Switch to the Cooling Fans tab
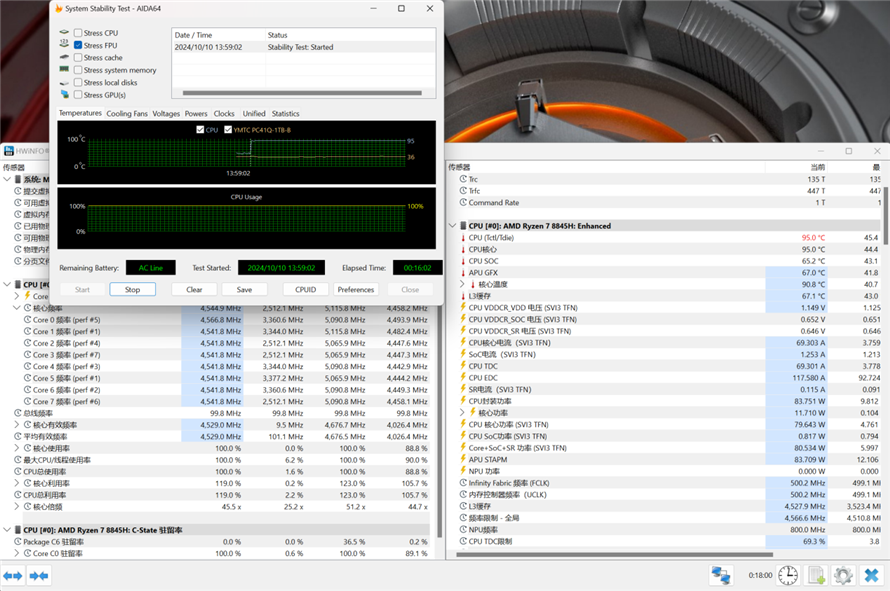This screenshot has height=591, width=890. pos(126,114)
